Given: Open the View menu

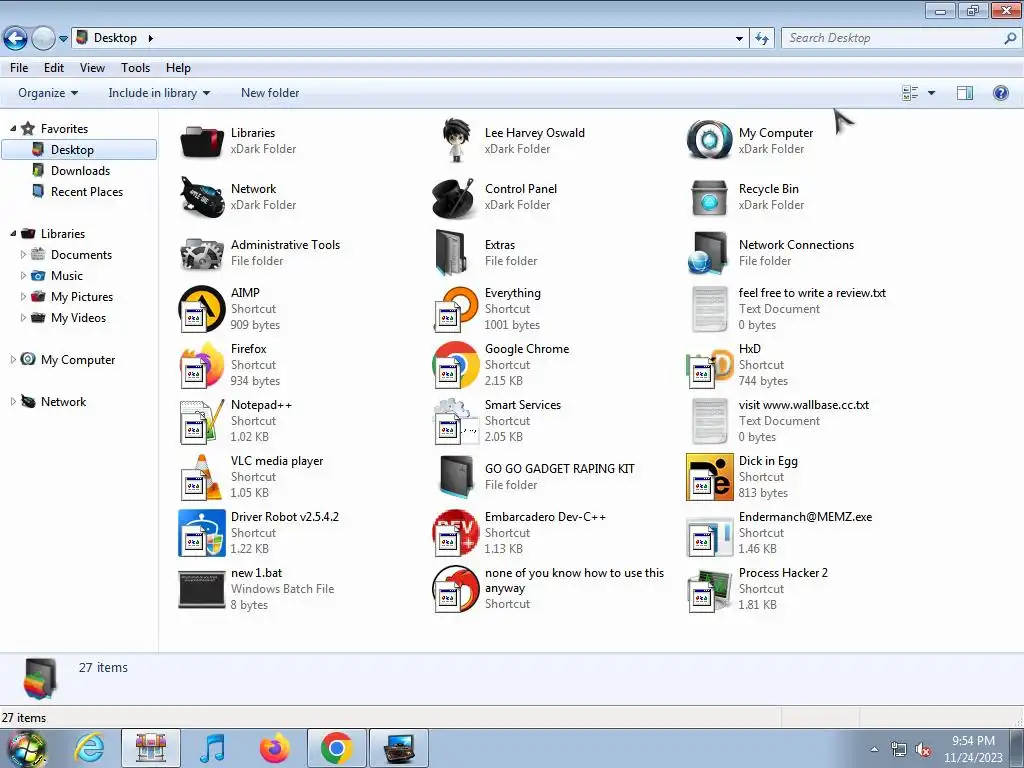Looking at the screenshot, I should click(92, 68).
